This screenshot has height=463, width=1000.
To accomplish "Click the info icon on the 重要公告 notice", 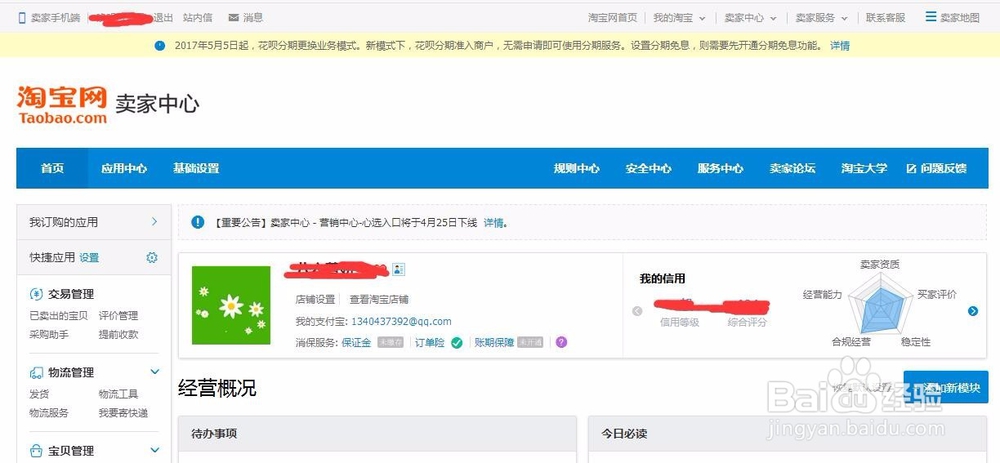I will tap(198, 222).
